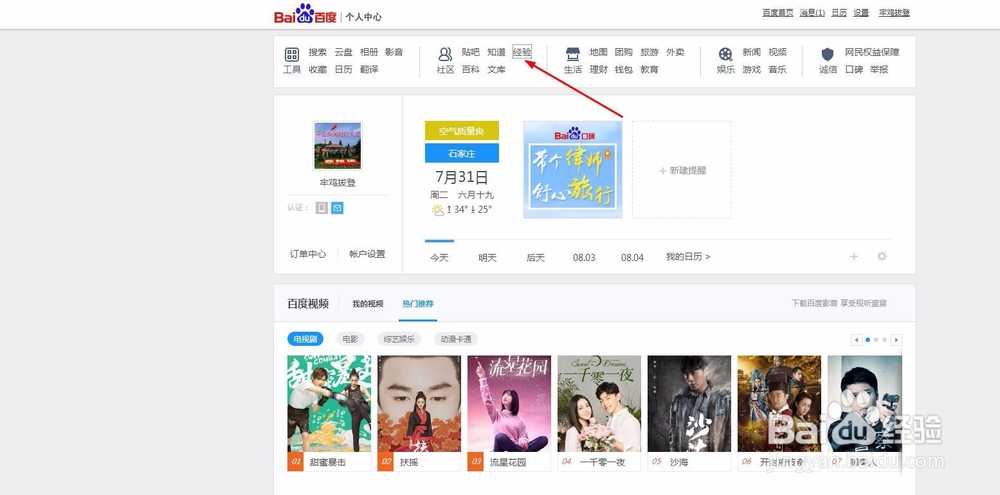Filter videos by 综艺娱乐
Screen dimensions: 1000x495
[x=399, y=339]
